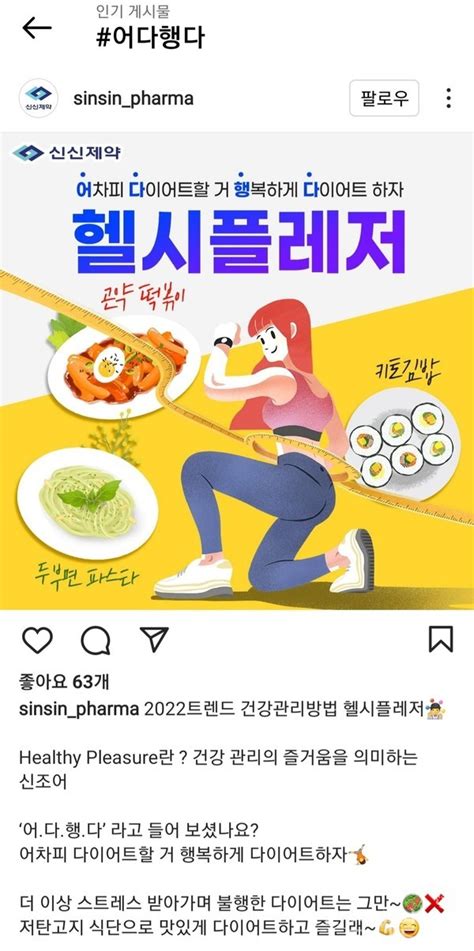Share post using paper plane icon

(154, 639)
